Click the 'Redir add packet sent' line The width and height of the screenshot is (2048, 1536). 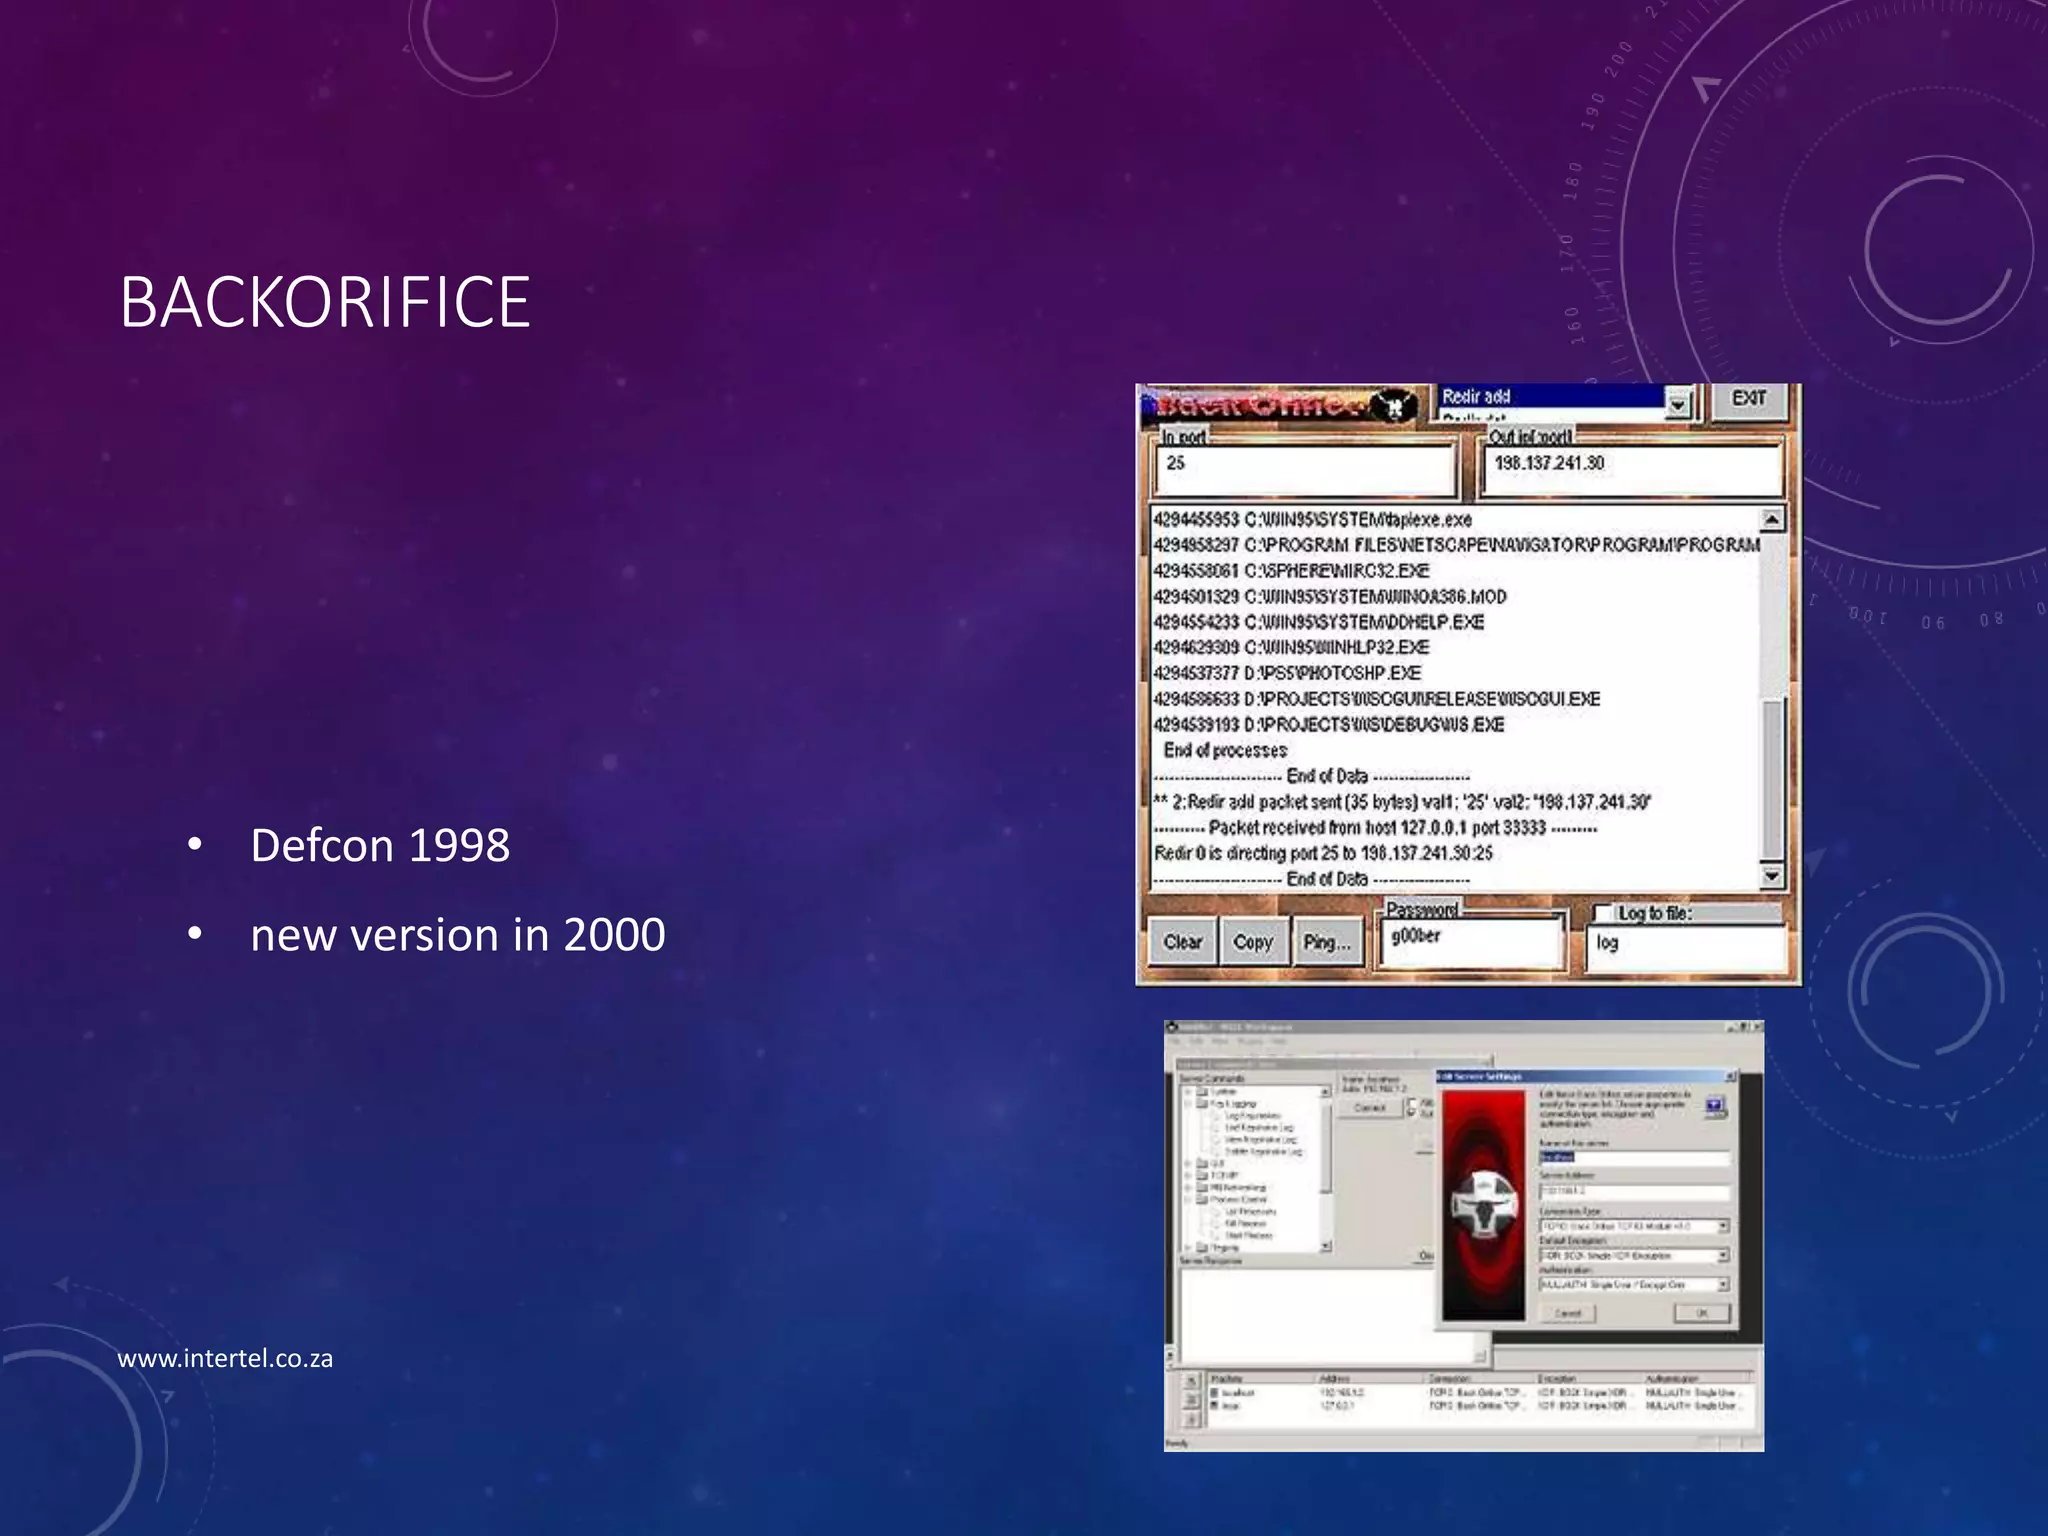[x=1402, y=802]
